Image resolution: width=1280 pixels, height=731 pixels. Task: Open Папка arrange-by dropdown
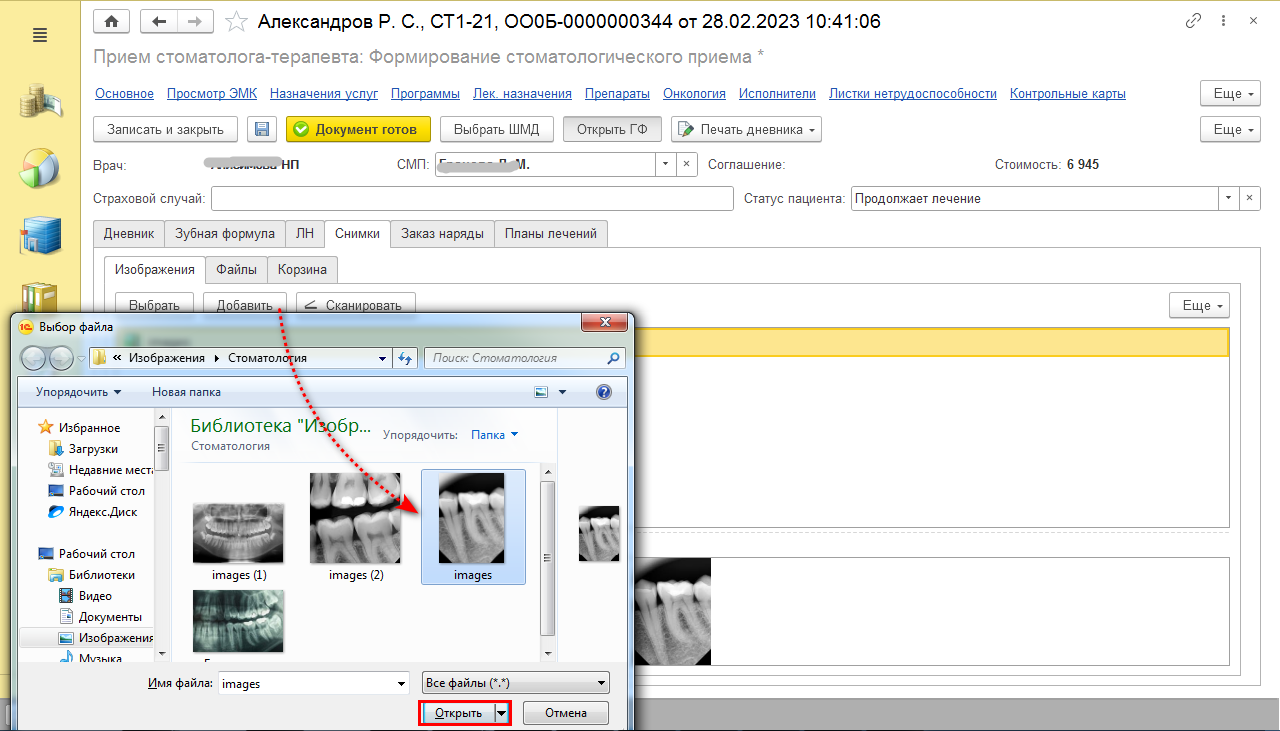click(495, 435)
